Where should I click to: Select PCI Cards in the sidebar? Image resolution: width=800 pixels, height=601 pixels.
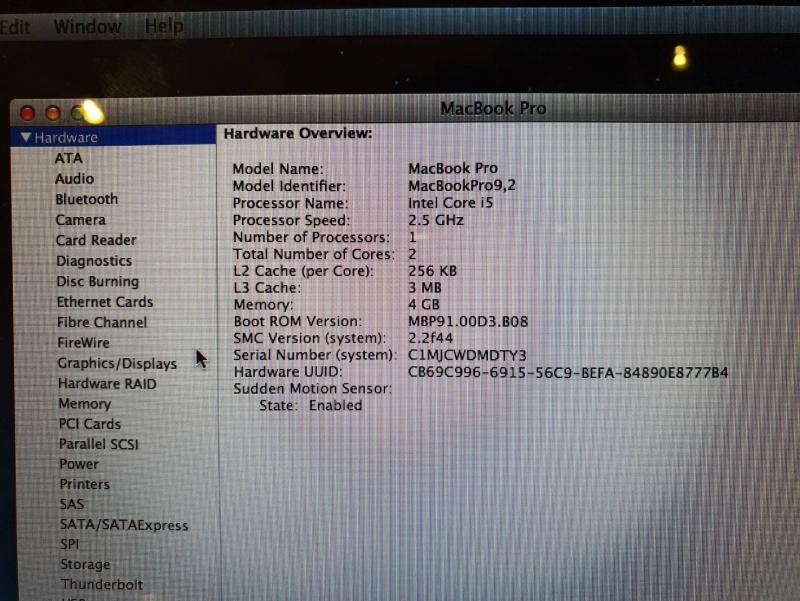pos(90,424)
